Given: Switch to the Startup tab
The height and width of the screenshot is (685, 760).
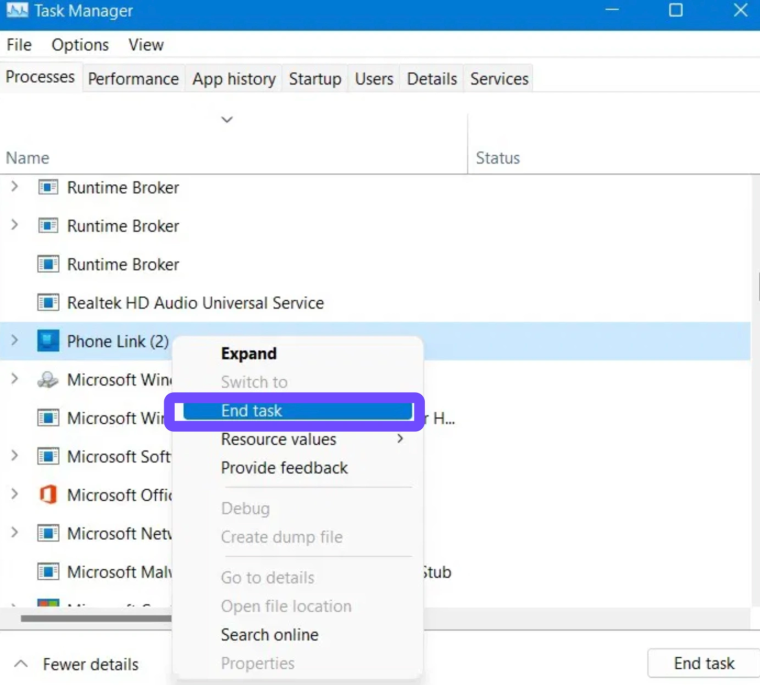Looking at the screenshot, I should point(315,79).
